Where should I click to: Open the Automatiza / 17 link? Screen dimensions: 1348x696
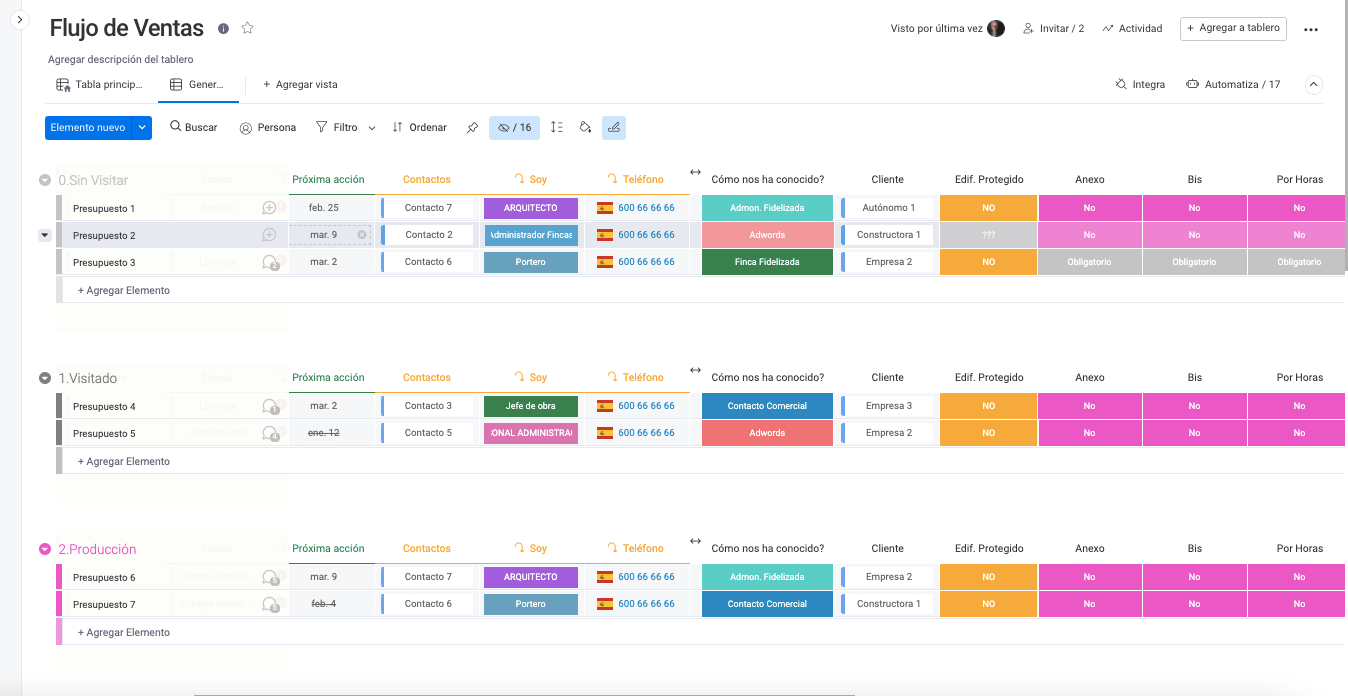[x=1233, y=85]
